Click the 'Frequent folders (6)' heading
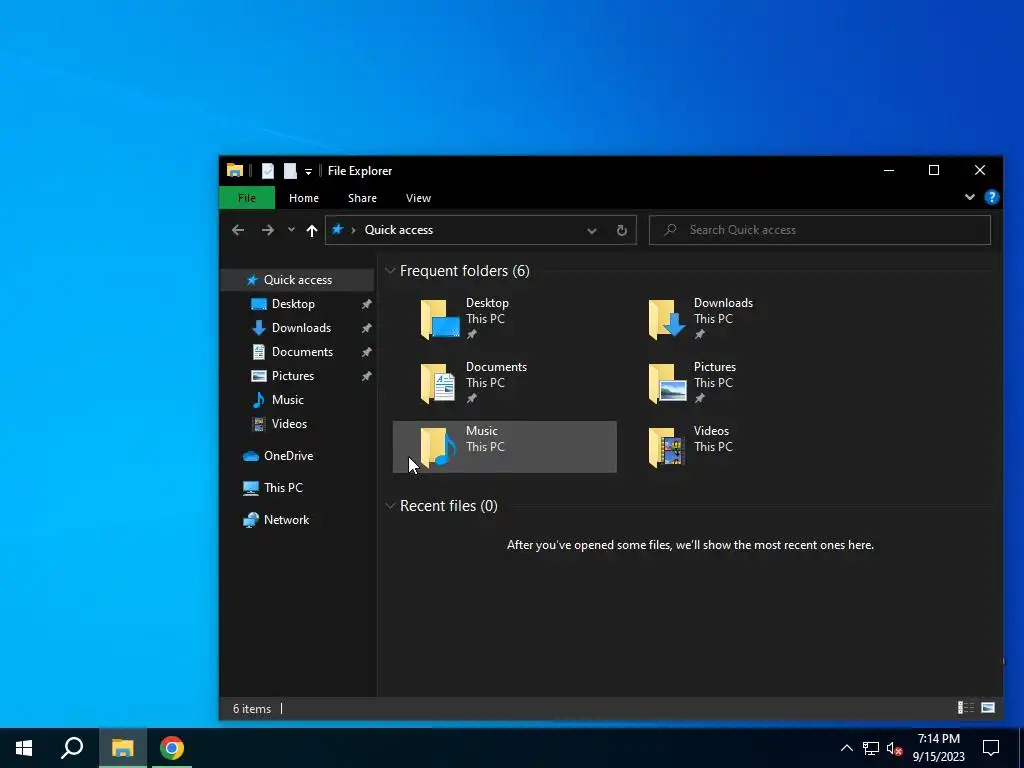Image resolution: width=1024 pixels, height=768 pixels. (x=464, y=270)
